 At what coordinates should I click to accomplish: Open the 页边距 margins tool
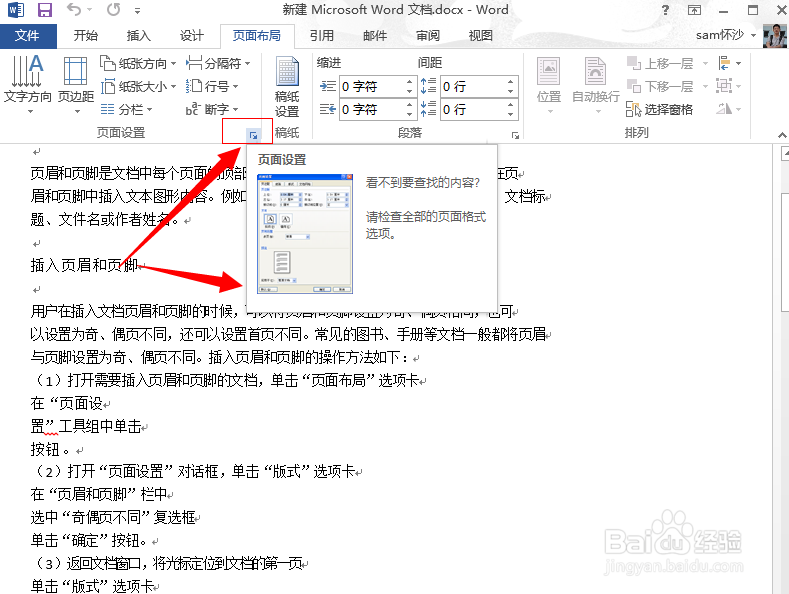[75, 85]
